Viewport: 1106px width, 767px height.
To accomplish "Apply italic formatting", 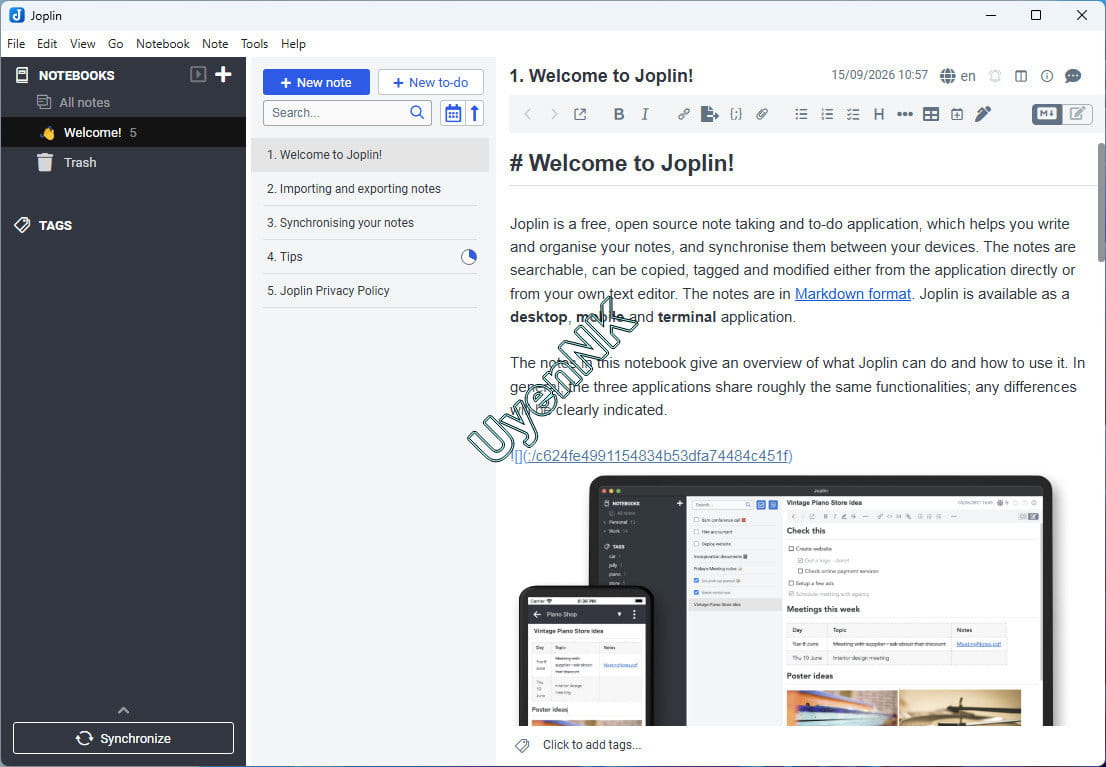I will [645, 114].
